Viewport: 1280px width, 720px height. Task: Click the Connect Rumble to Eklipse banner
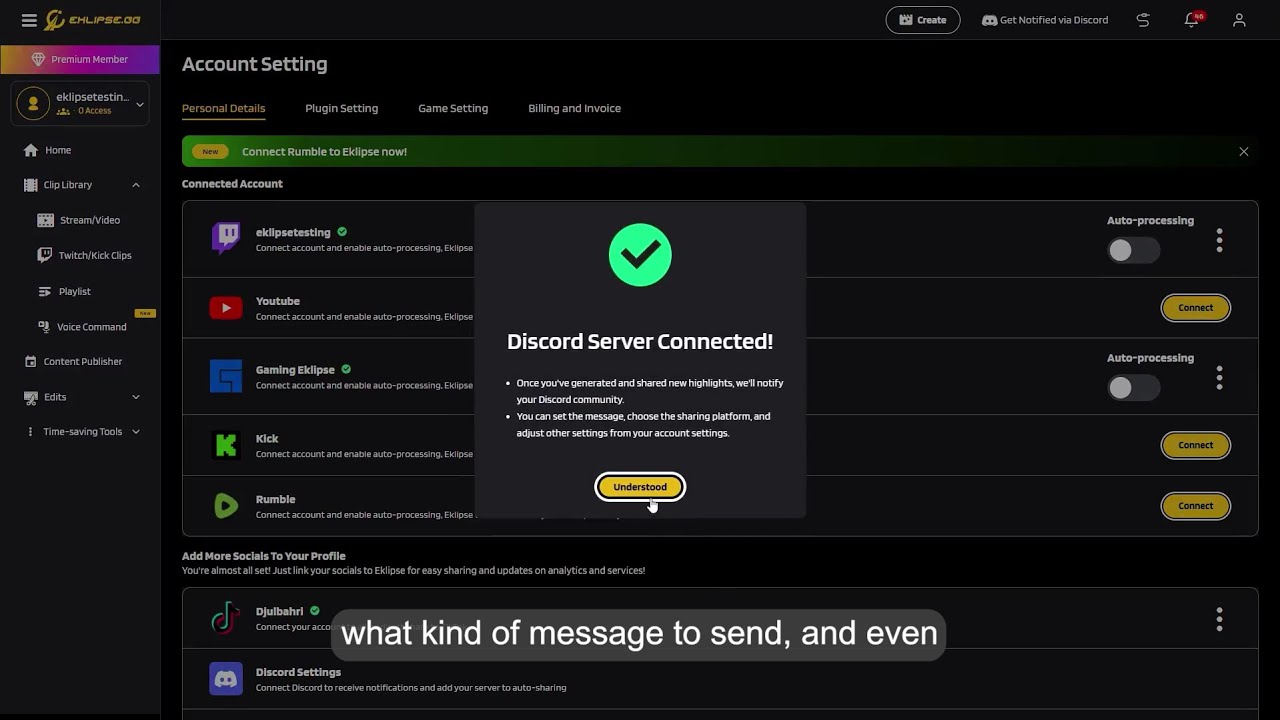[x=720, y=152]
